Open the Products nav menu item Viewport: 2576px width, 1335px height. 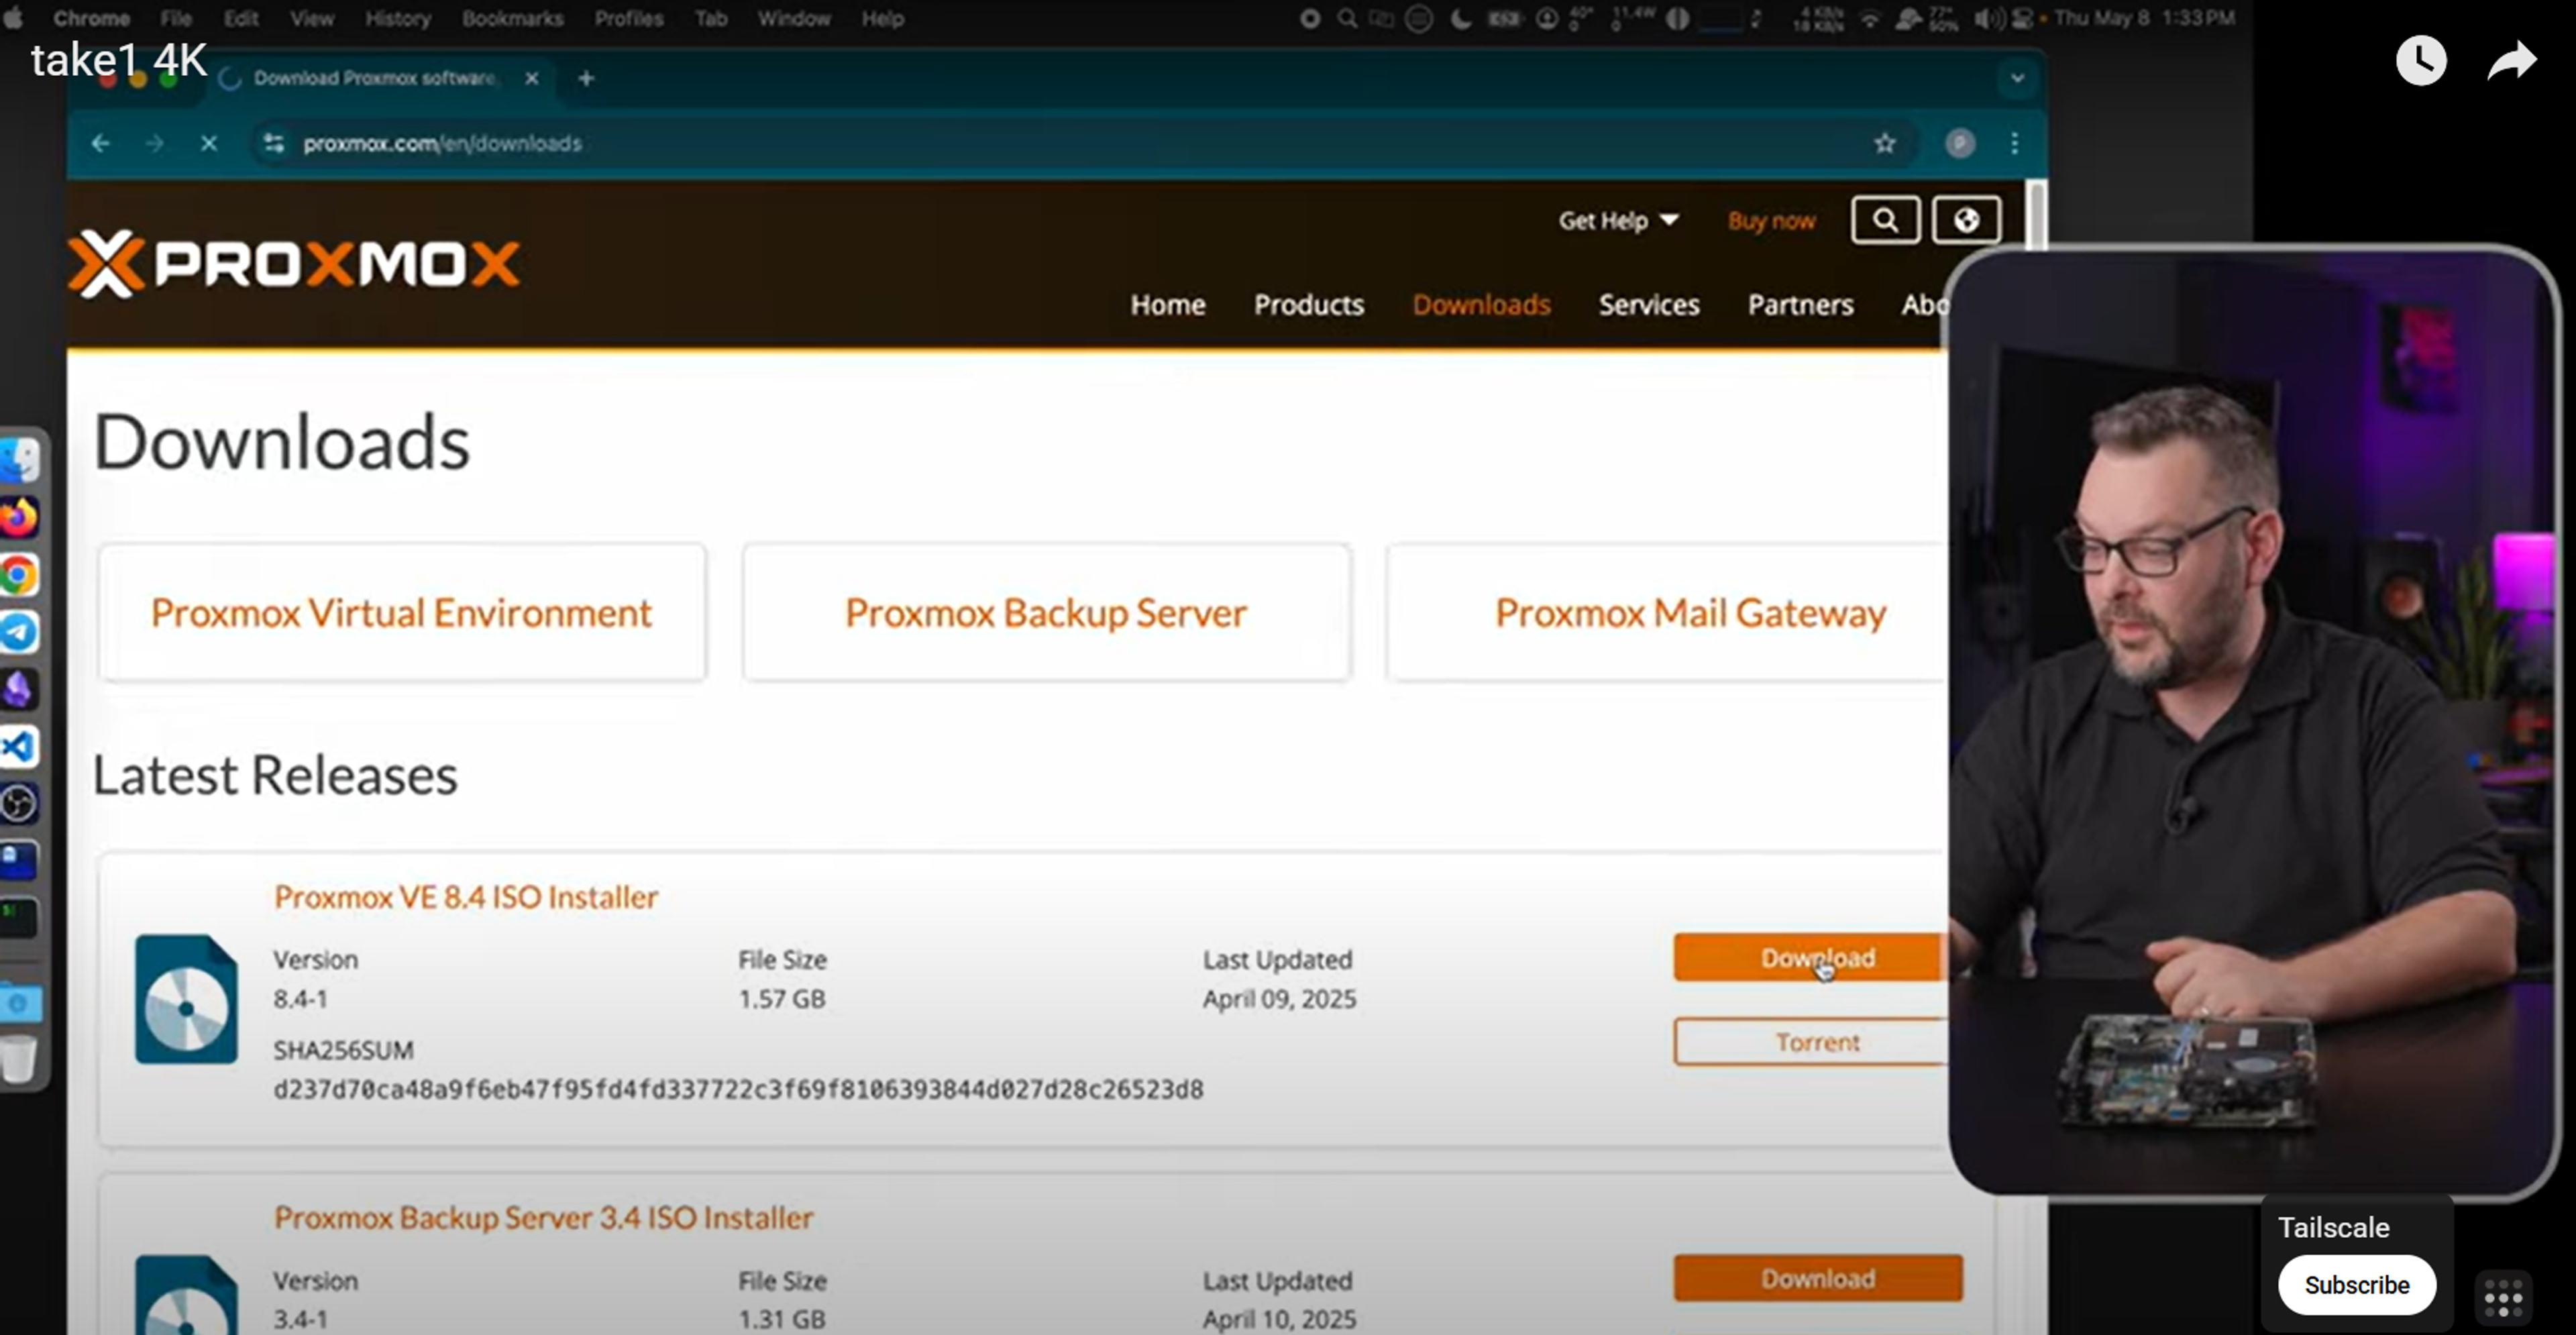tap(1308, 305)
